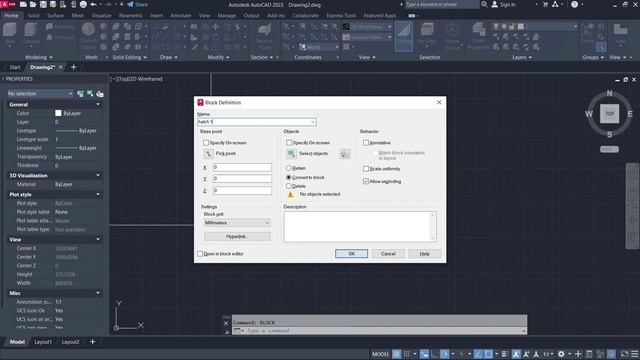Click Help in Block Definition dialog
640x360 pixels.
(424, 254)
